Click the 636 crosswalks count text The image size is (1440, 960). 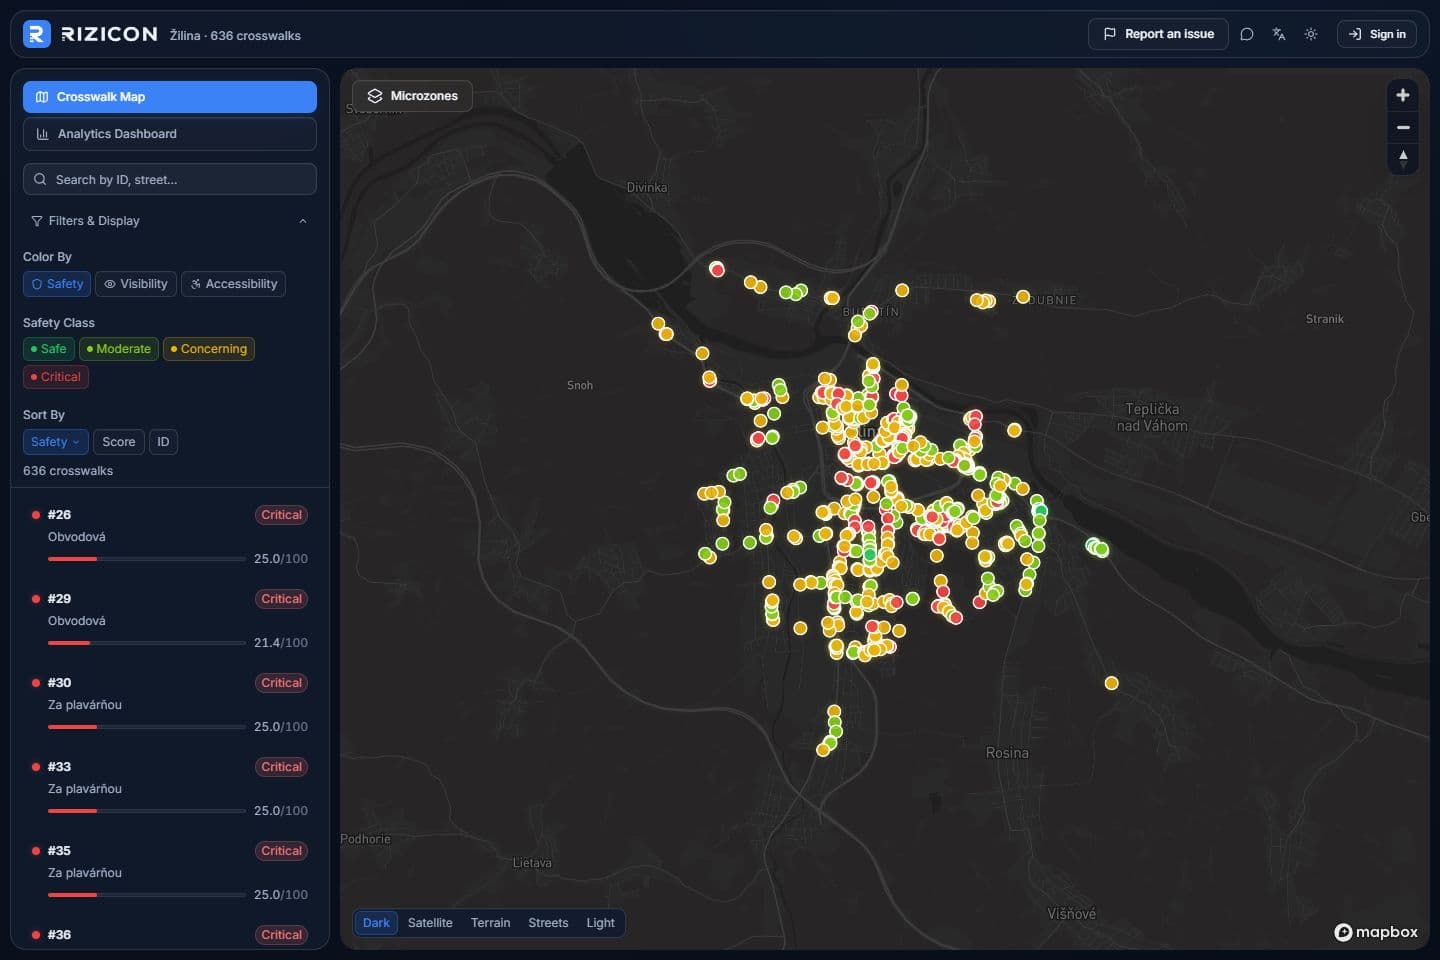(x=68, y=471)
